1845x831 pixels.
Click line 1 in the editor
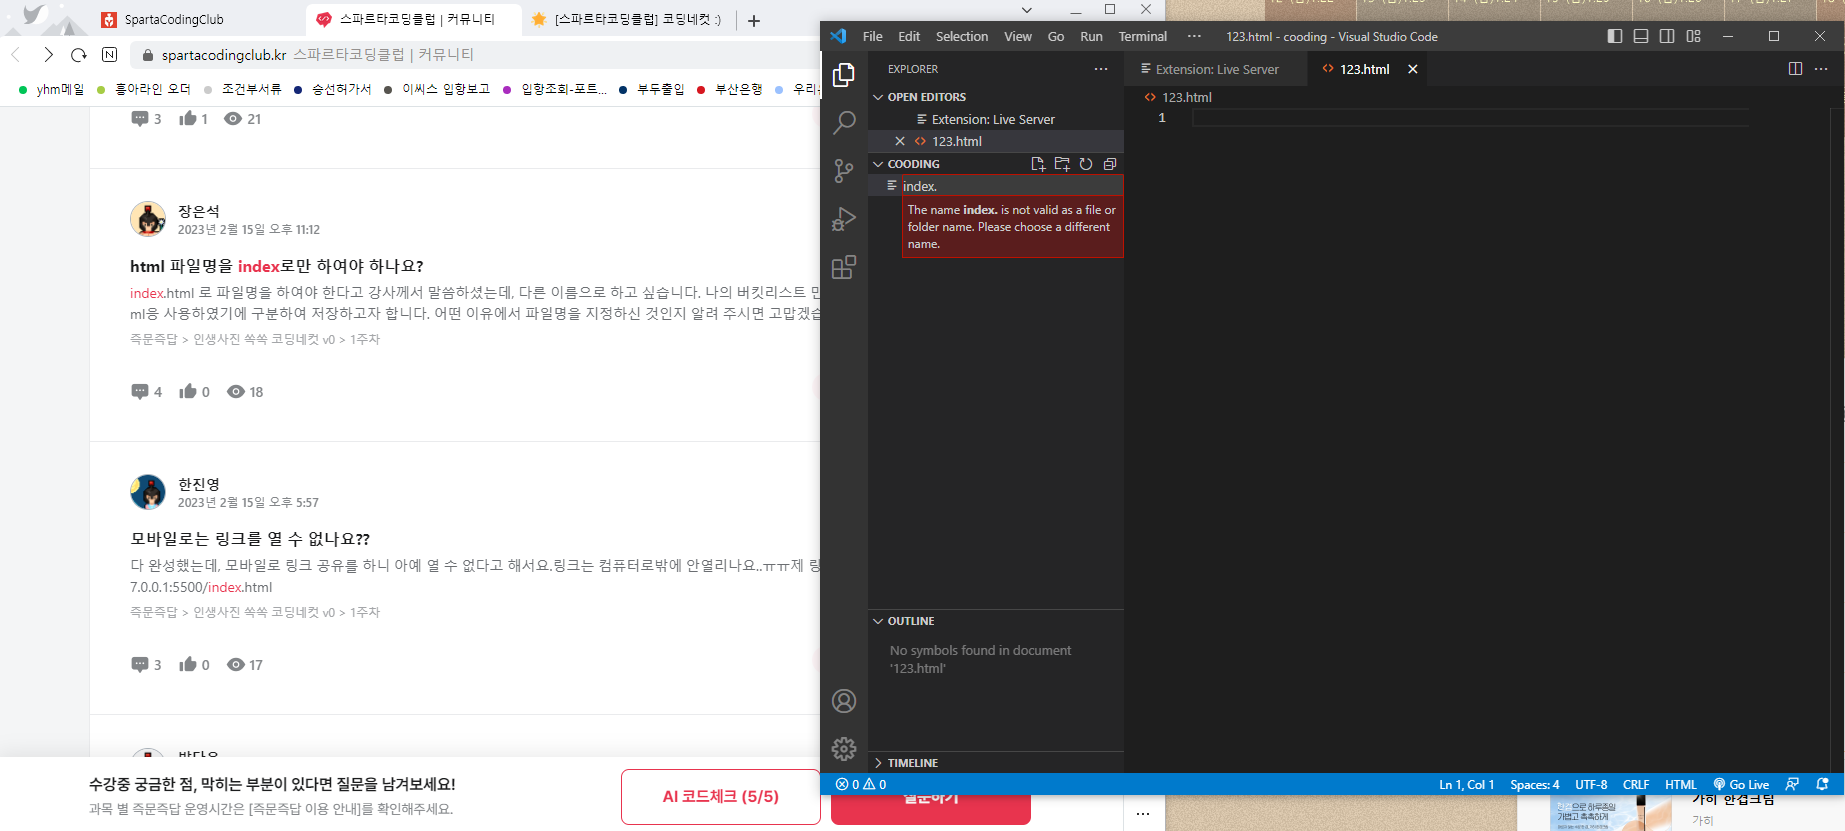[1470, 118]
